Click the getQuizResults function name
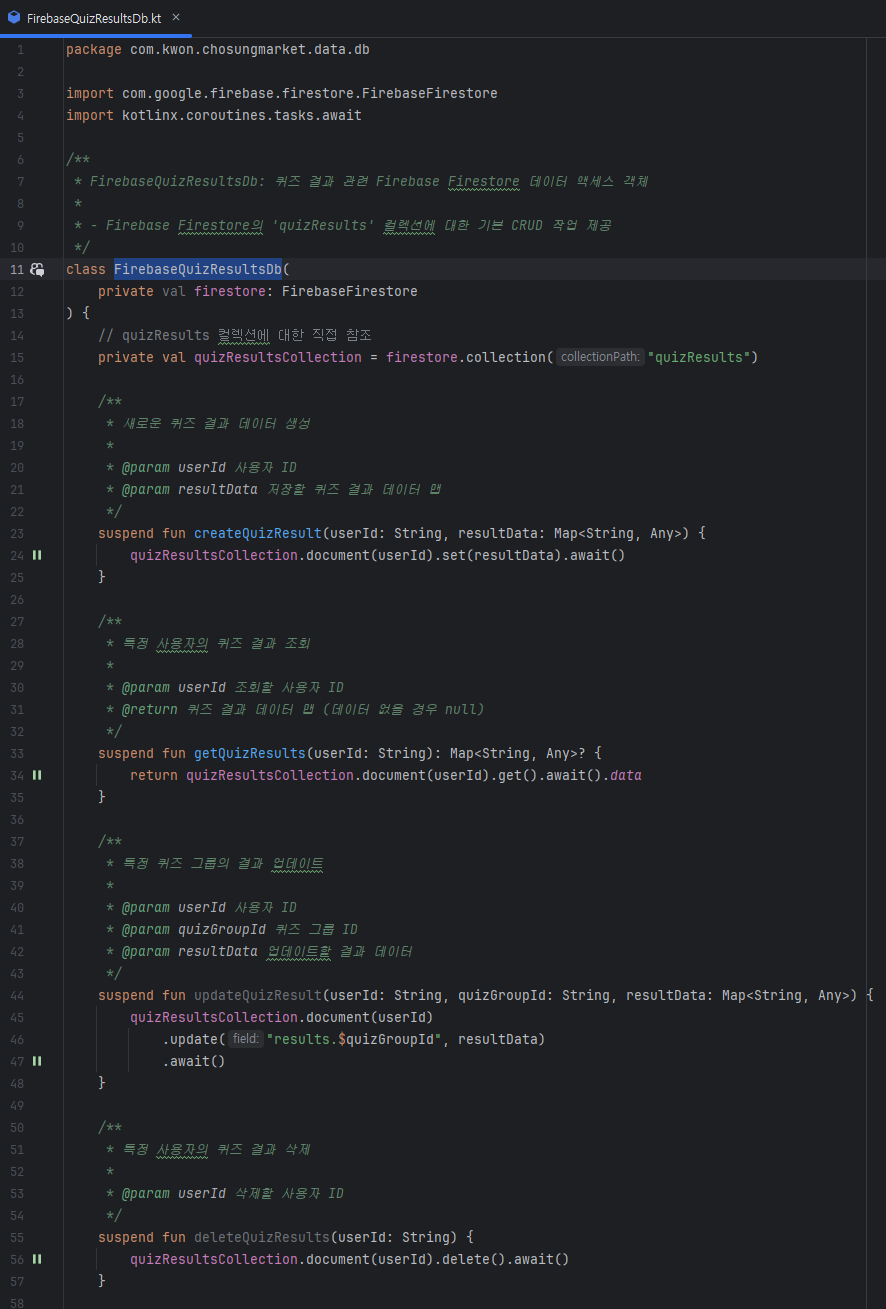 (x=250, y=753)
